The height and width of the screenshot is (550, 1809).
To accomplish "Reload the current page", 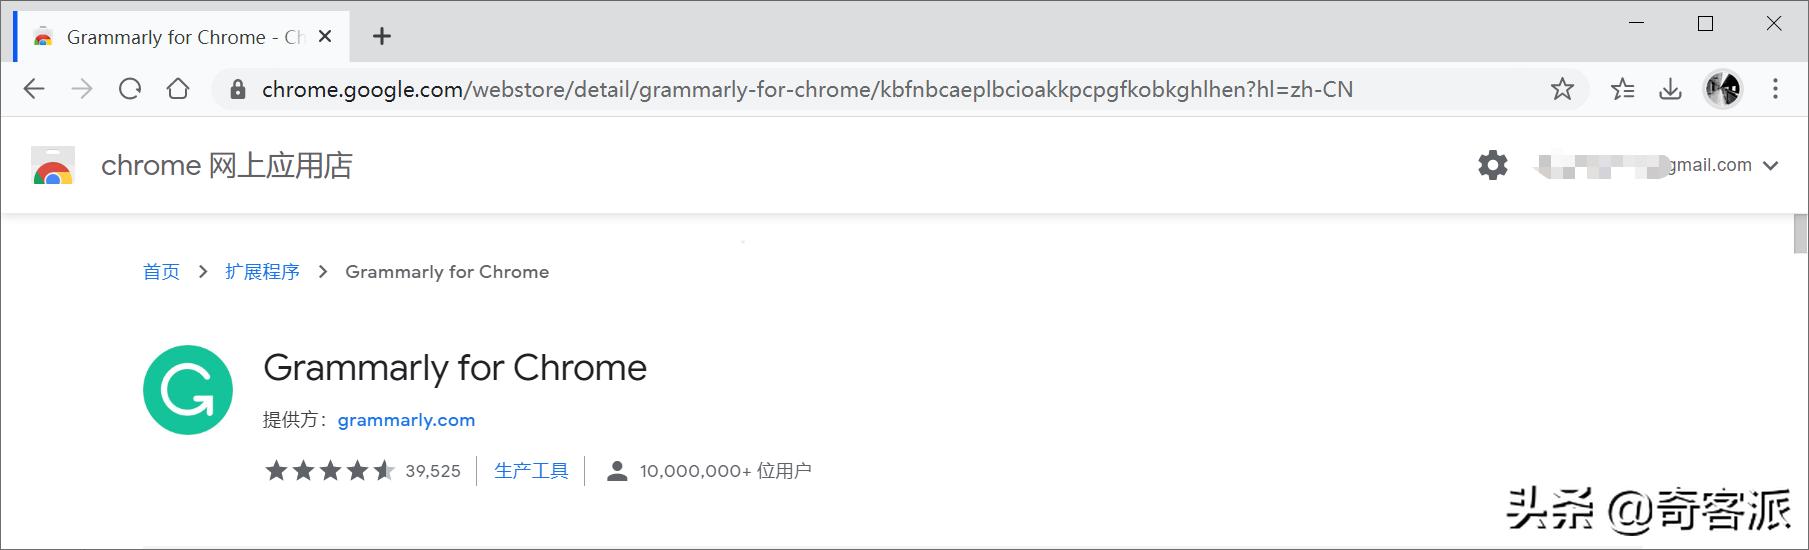I will tap(130, 89).
